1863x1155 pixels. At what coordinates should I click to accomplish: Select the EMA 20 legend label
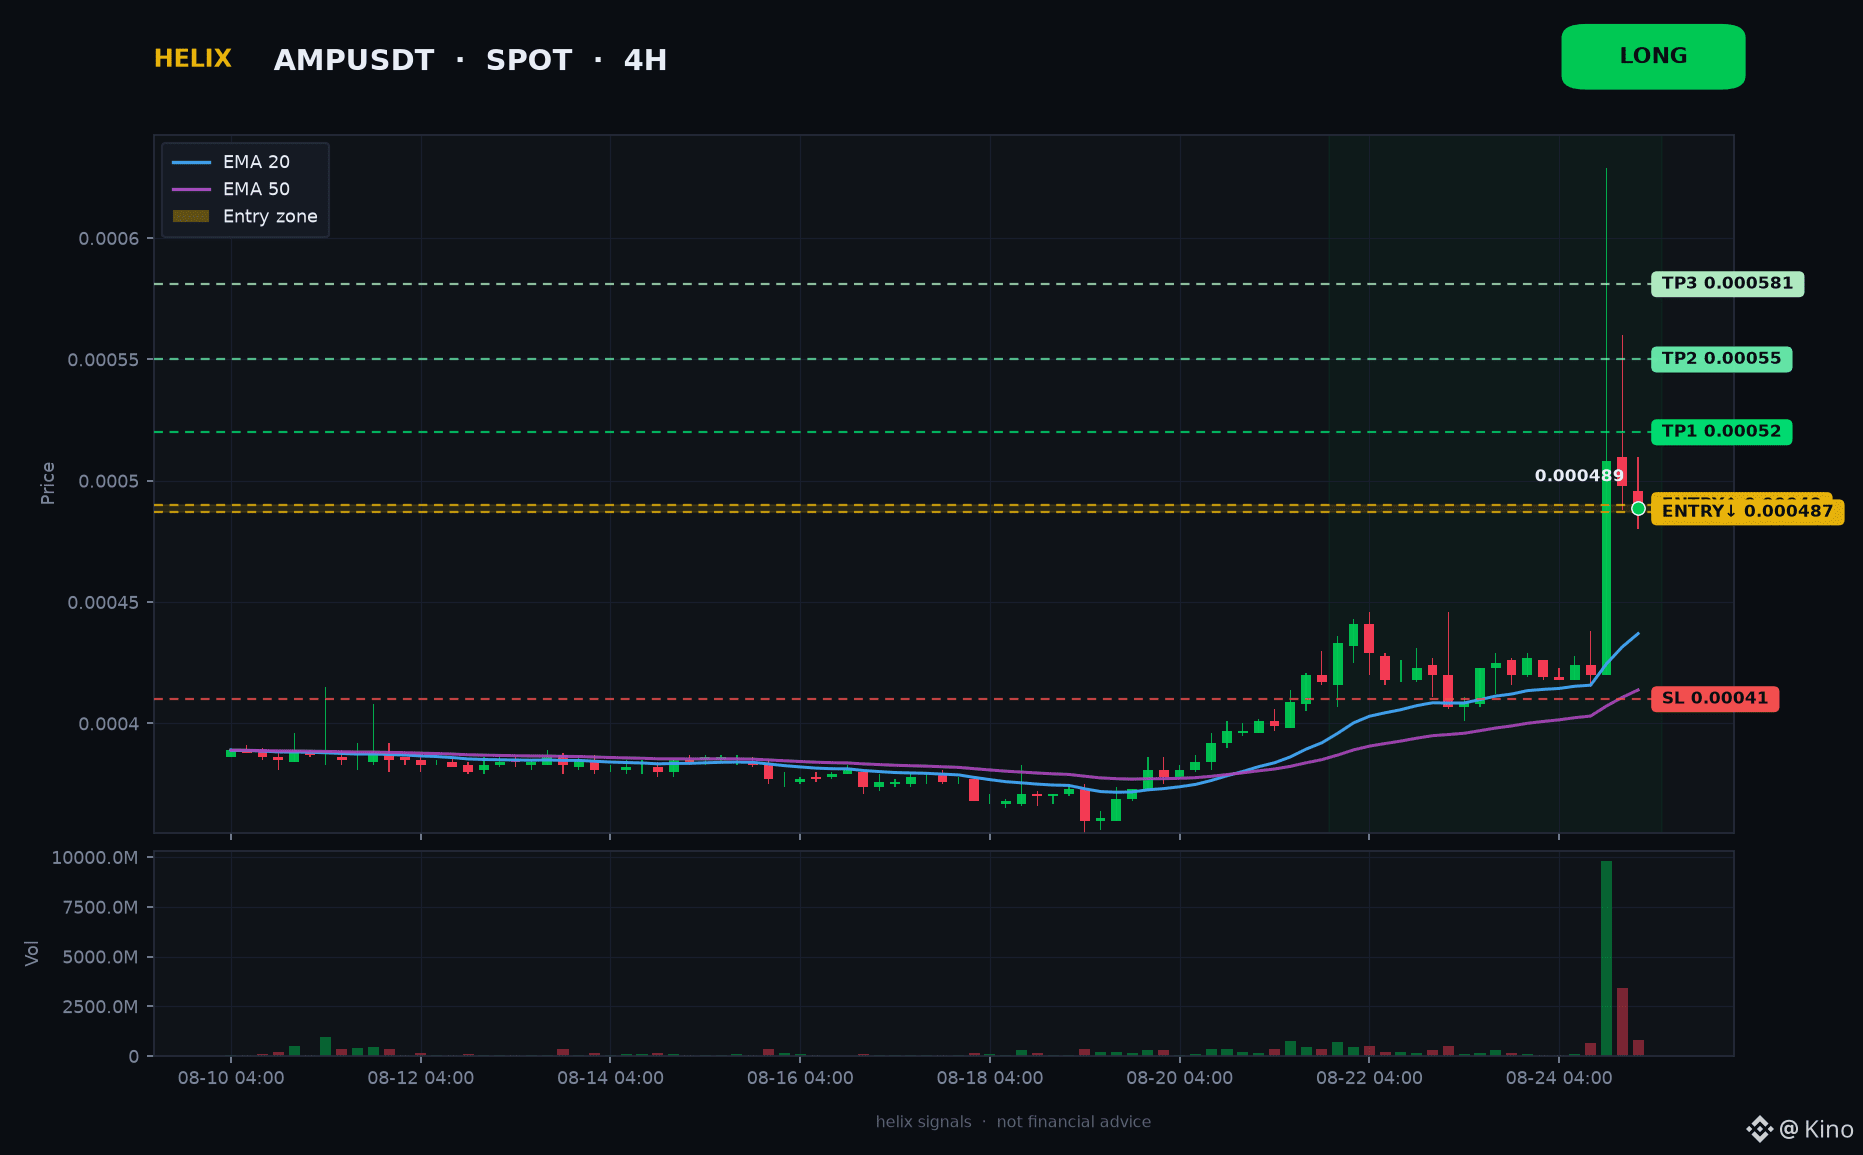[x=256, y=162]
